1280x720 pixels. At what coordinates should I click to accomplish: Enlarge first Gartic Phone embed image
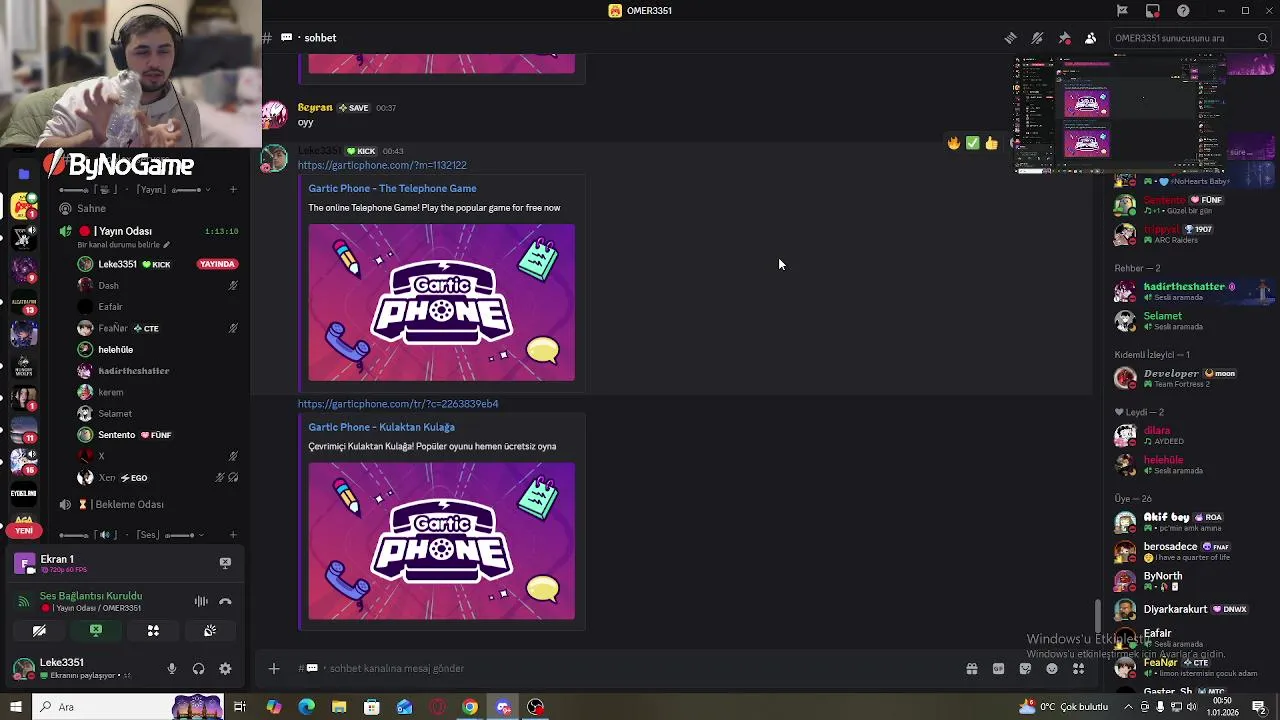[x=441, y=303]
